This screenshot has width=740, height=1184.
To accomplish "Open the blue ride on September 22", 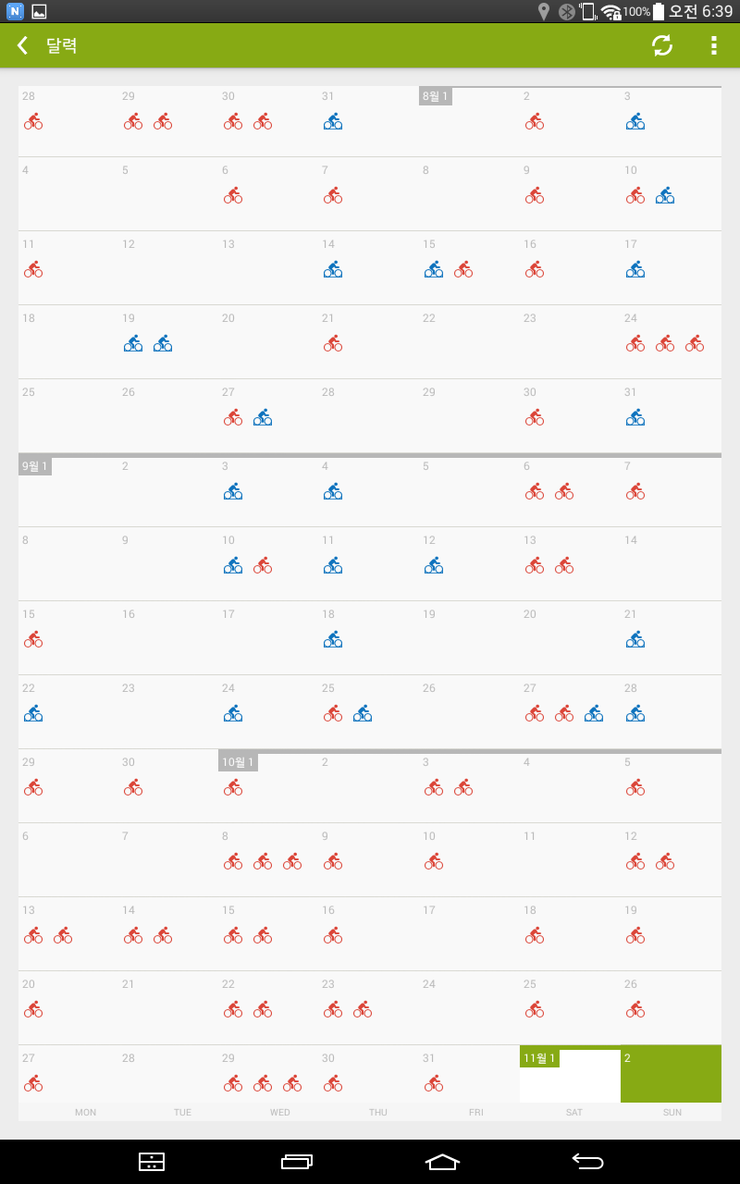I will tap(33, 714).
